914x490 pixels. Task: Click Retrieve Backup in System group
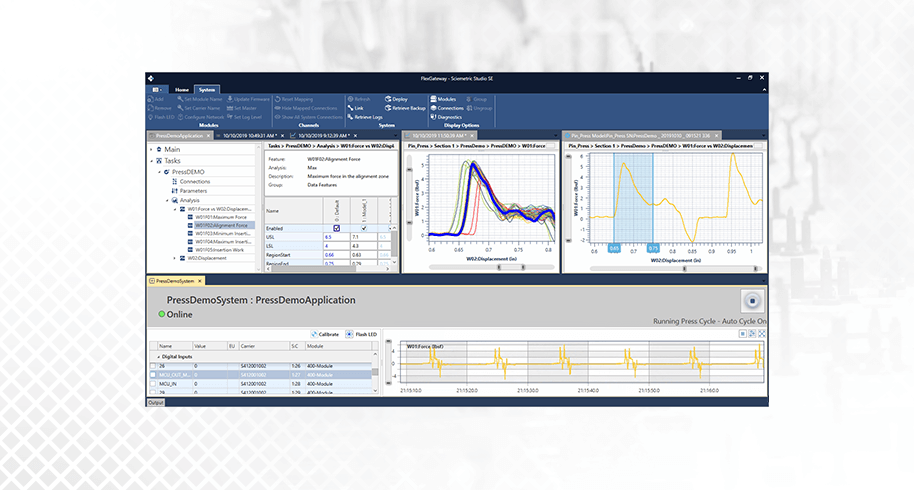click(410, 108)
